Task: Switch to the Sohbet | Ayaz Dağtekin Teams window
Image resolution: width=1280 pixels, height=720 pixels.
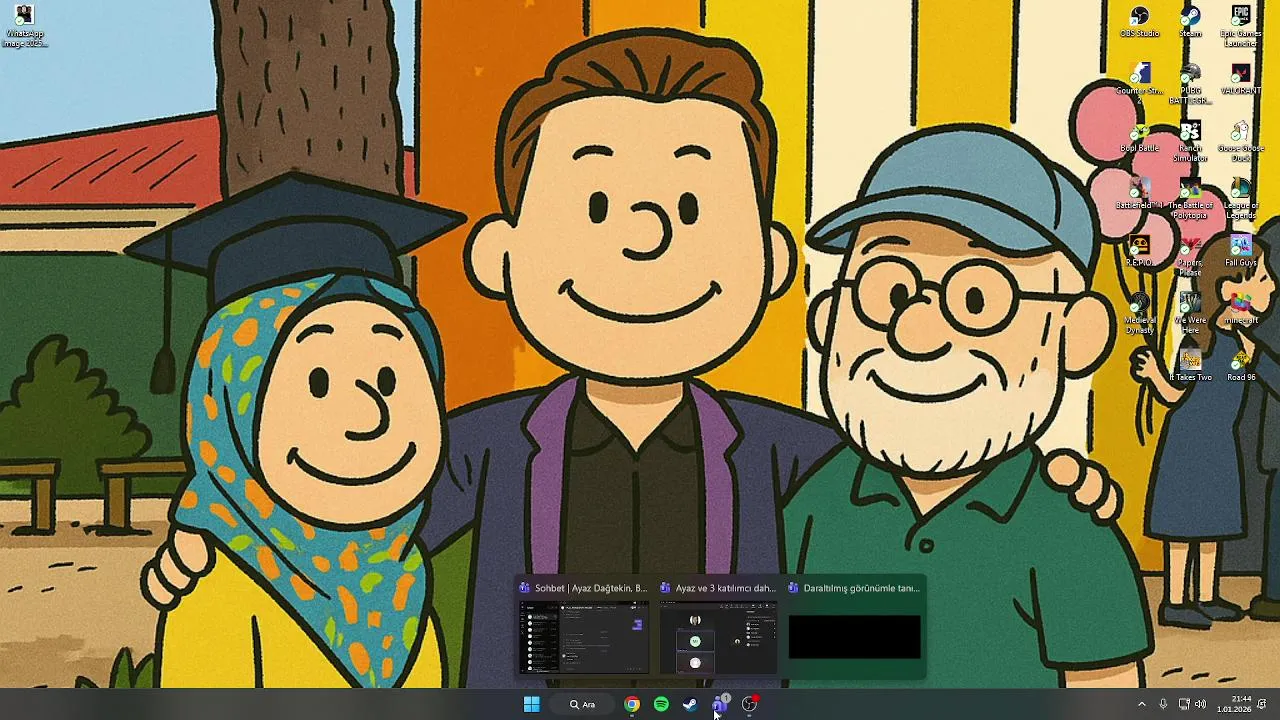Action: [x=583, y=627]
